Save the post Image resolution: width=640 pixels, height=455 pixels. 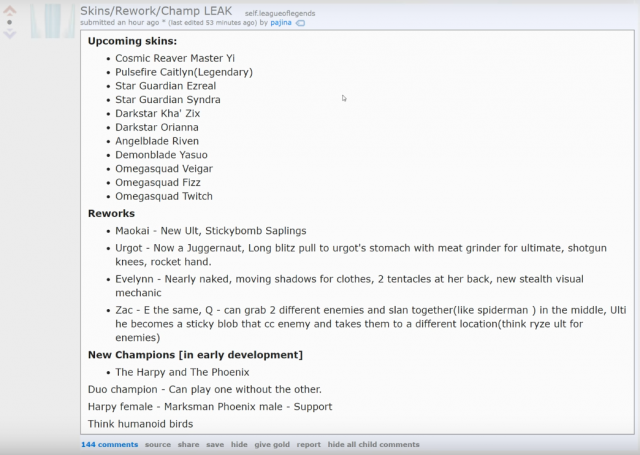215,444
